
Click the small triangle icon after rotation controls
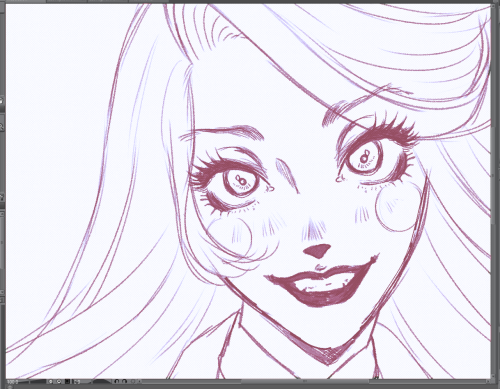(x=140, y=381)
